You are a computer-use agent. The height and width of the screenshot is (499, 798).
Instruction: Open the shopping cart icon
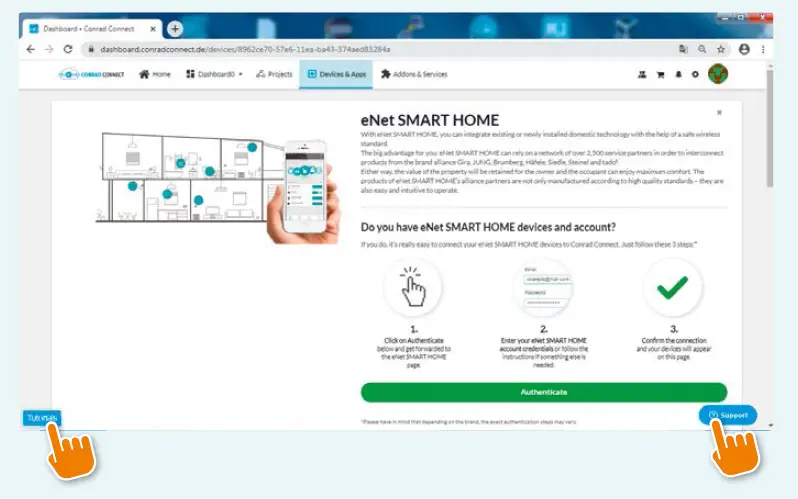point(661,75)
